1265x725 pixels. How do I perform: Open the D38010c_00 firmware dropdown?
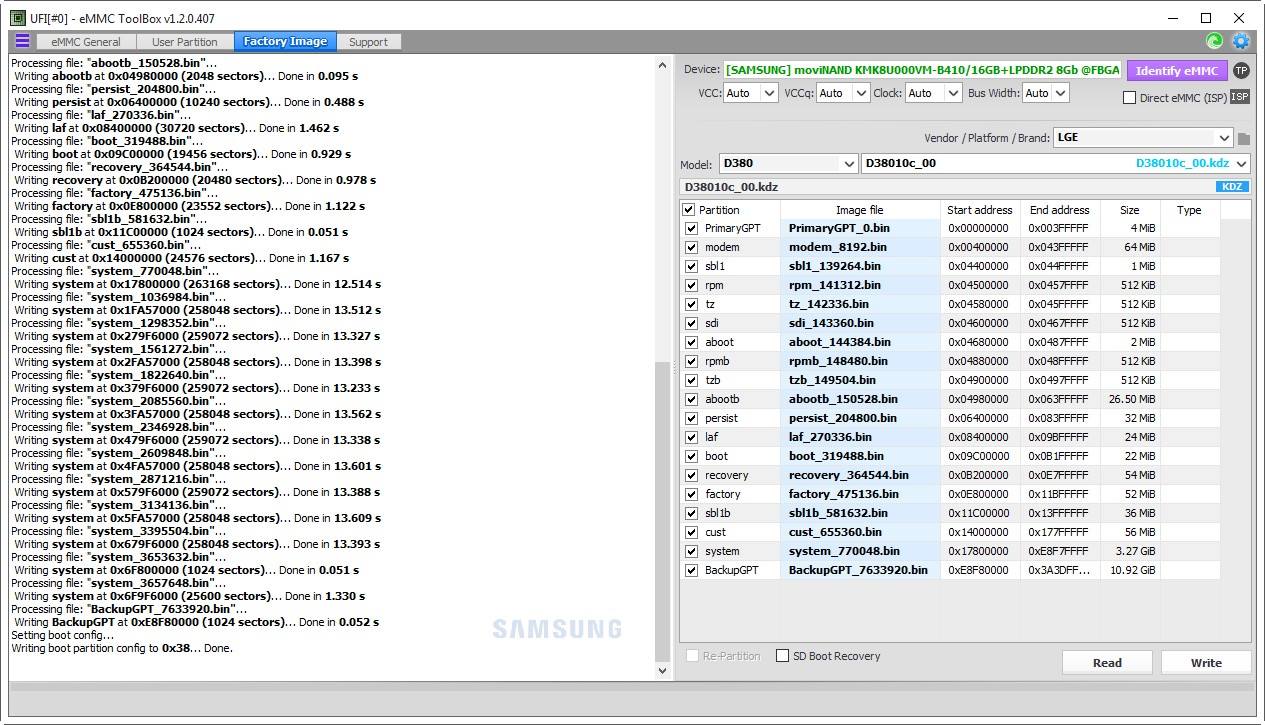[x=1056, y=163]
